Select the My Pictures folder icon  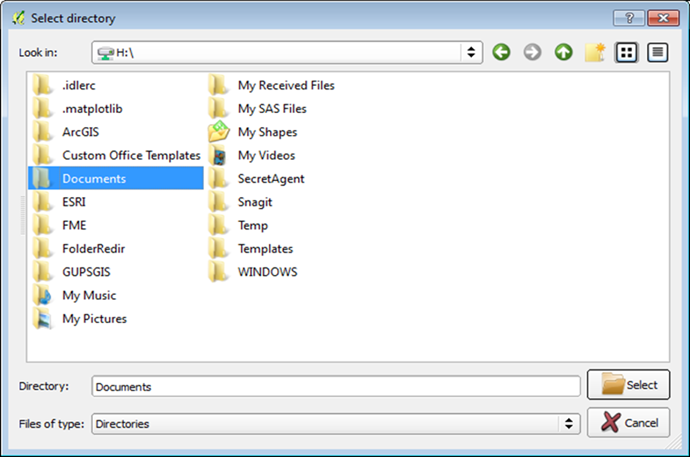[x=43, y=318]
